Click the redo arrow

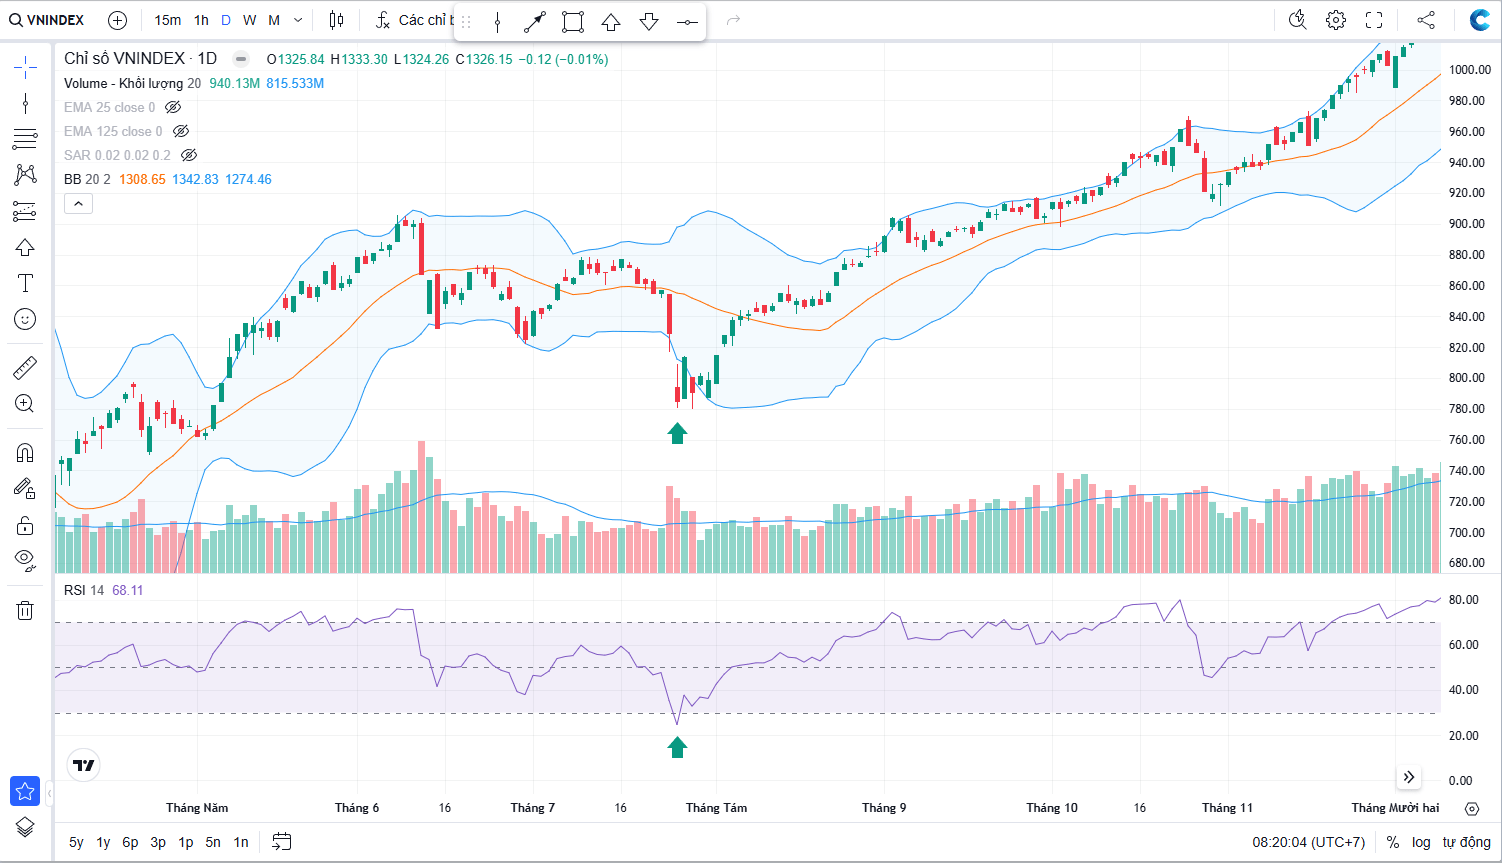(x=733, y=20)
